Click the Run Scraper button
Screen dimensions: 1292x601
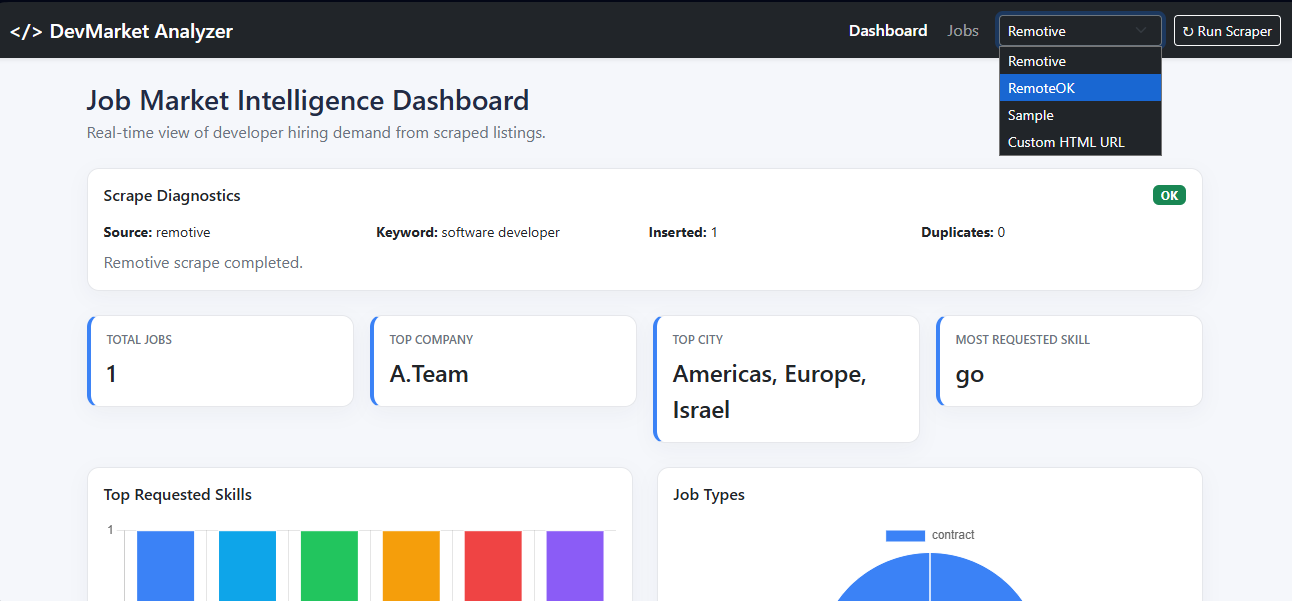(x=1227, y=30)
